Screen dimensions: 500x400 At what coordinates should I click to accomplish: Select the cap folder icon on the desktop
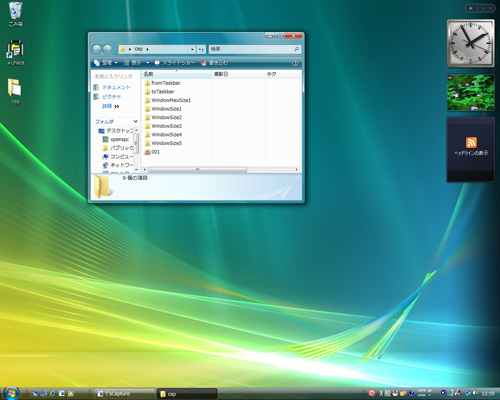click(15, 91)
